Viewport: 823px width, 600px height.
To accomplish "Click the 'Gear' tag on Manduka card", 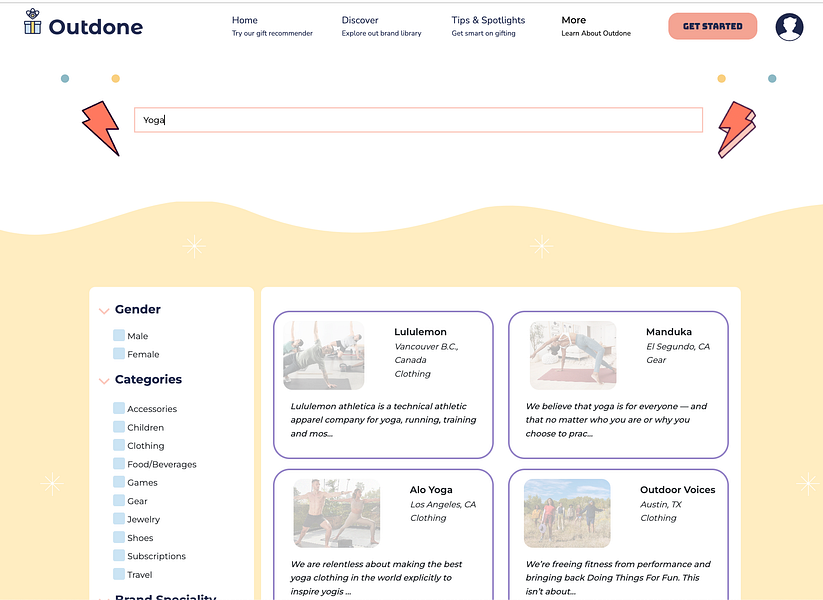I will pyautogui.click(x=656, y=360).
